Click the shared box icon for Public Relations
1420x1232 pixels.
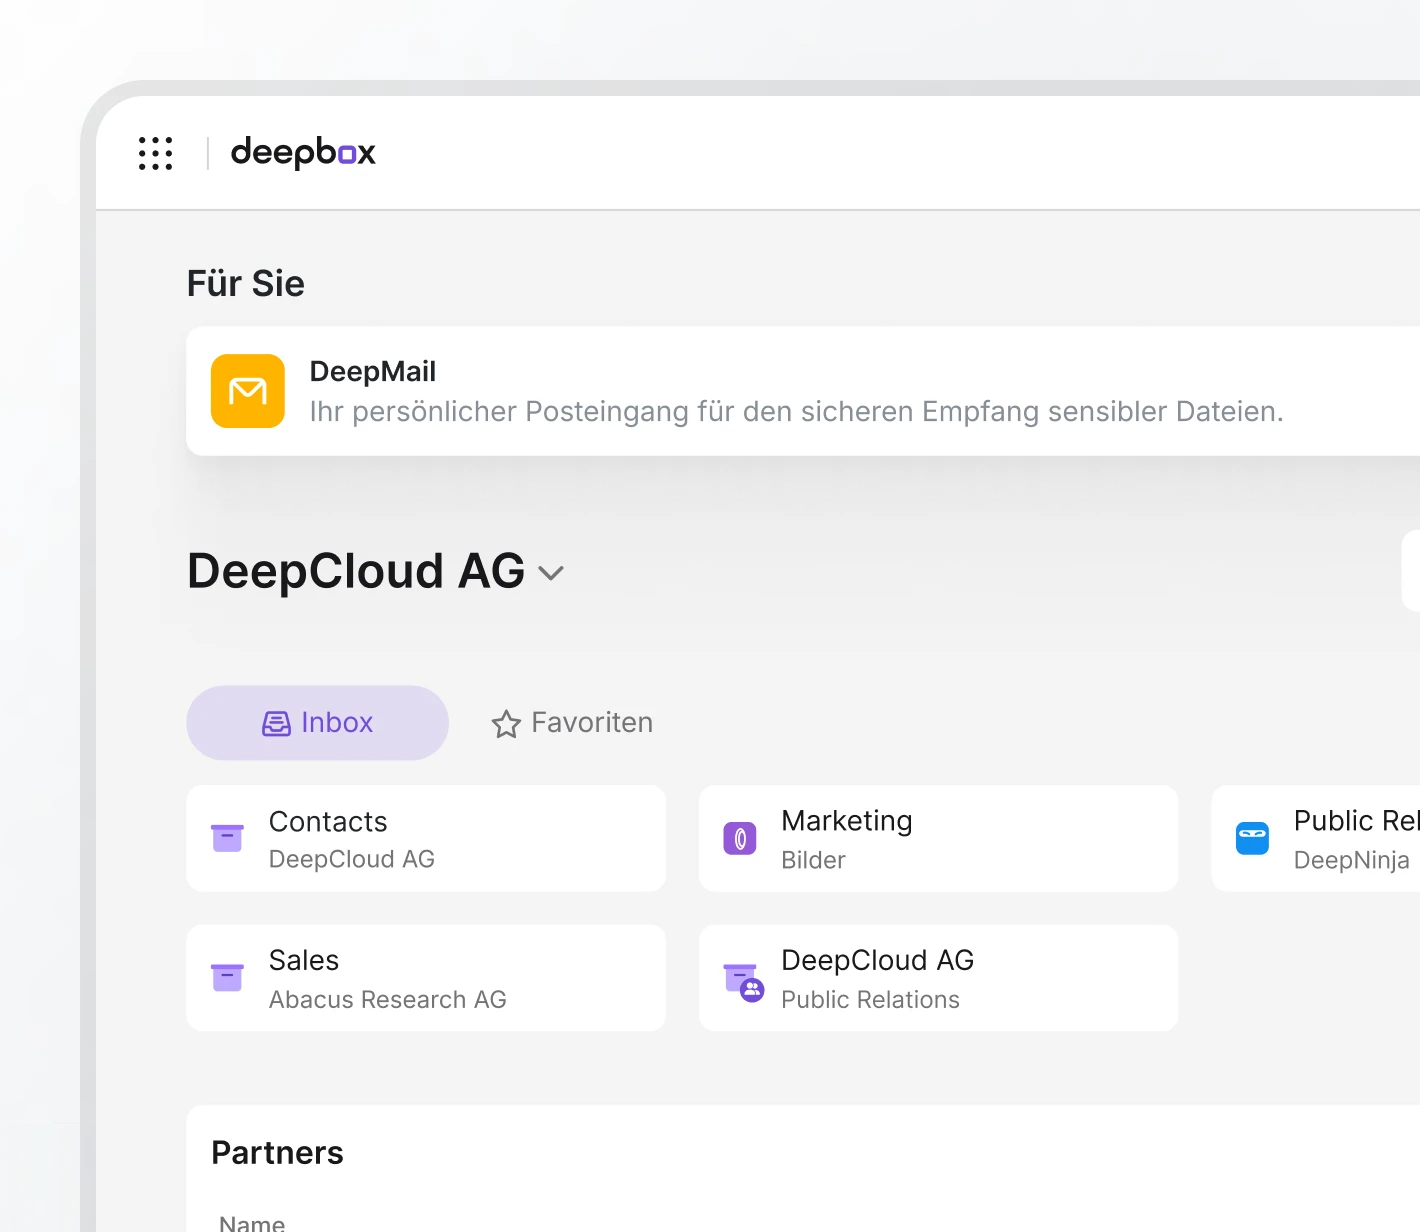743,981
